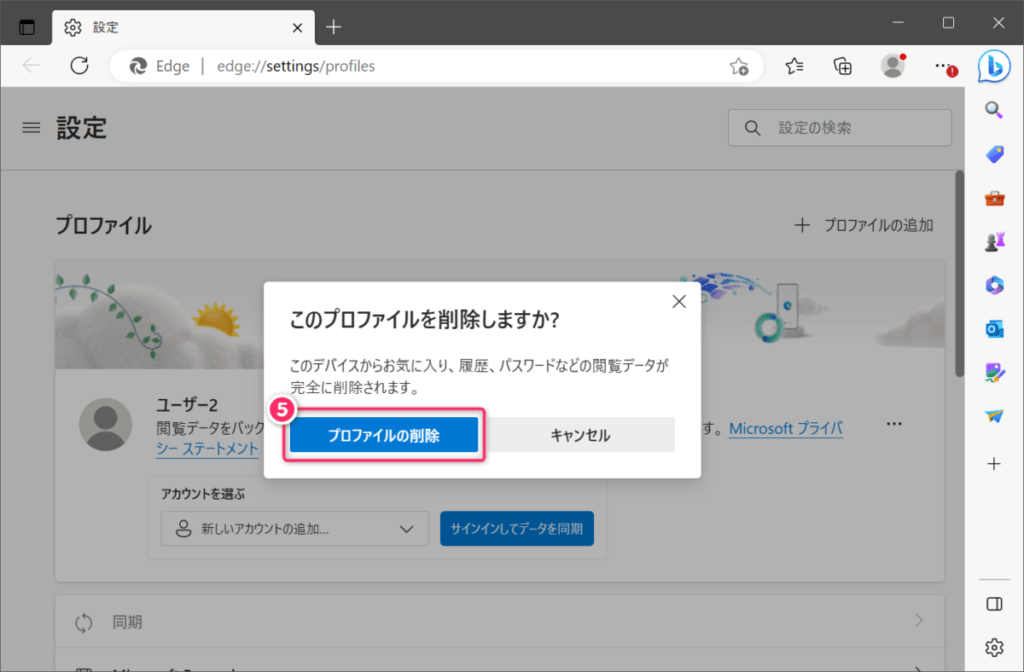The image size is (1024, 672).
Task: Open Collections from the toolbar
Action: [x=842, y=66]
